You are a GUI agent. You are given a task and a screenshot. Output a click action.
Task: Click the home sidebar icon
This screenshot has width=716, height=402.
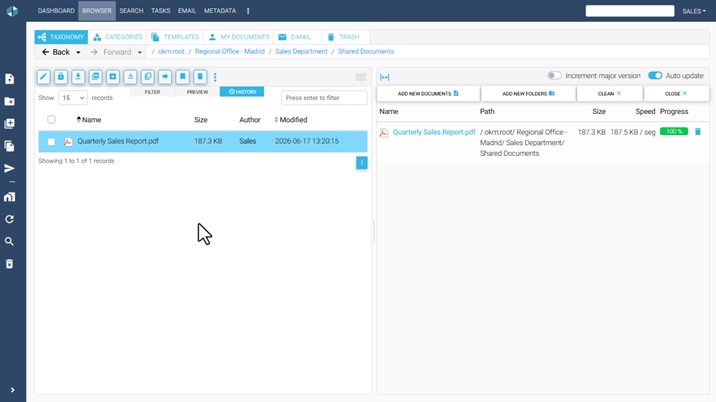pos(10,197)
